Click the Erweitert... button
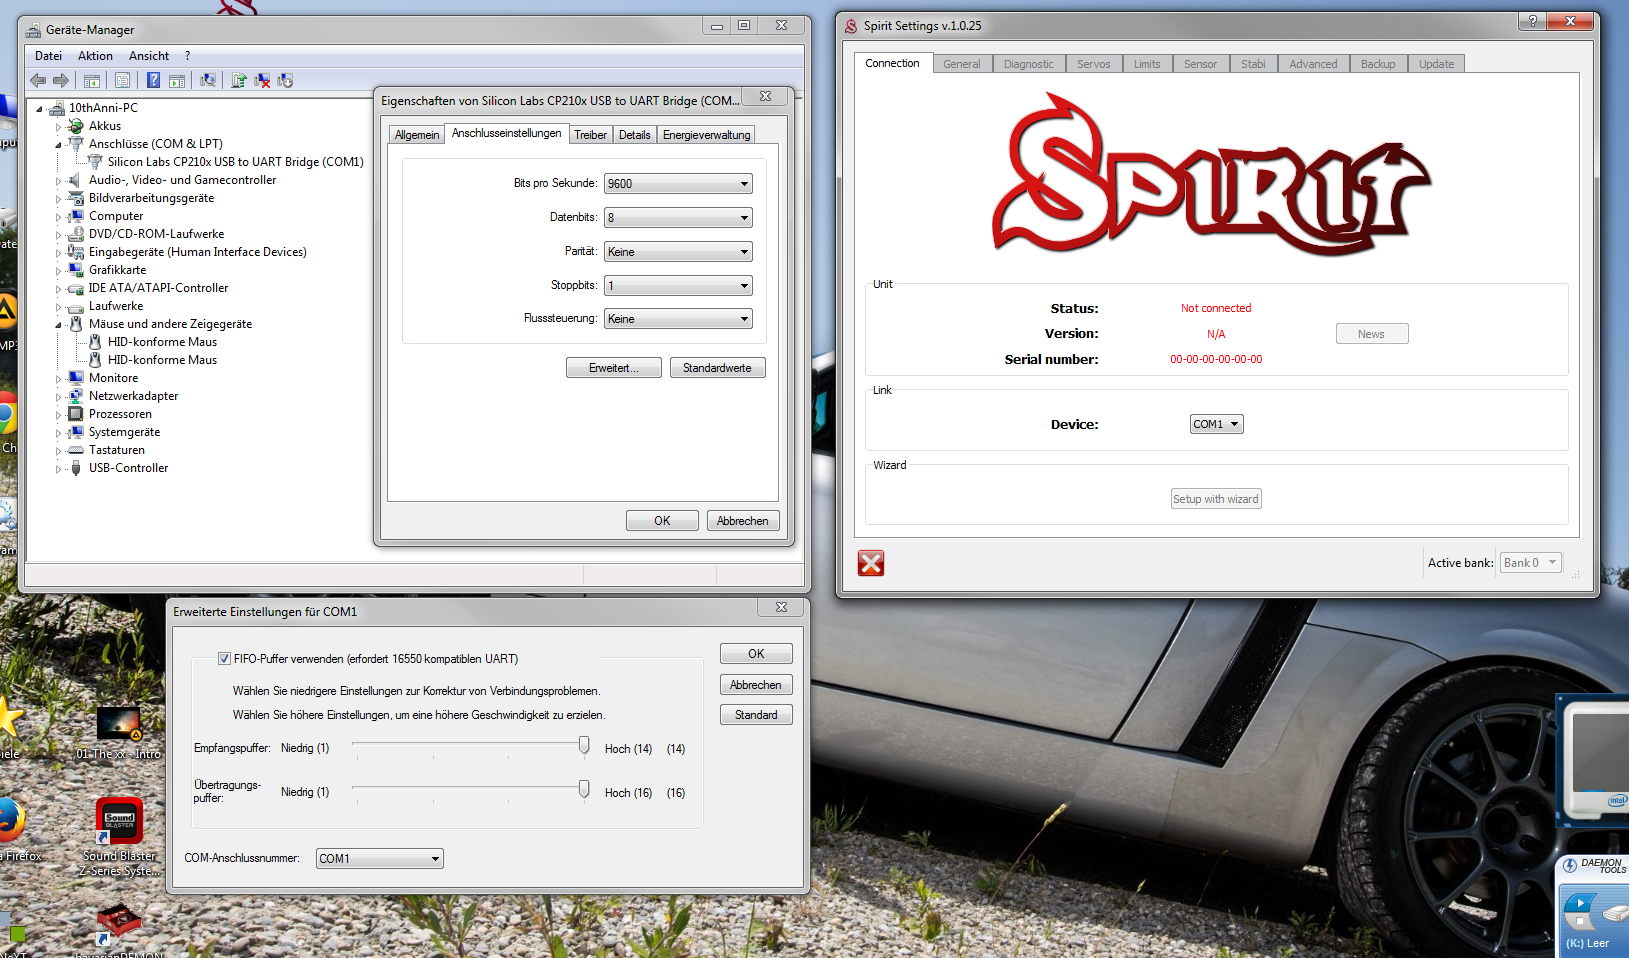The image size is (1629, 958). [613, 368]
